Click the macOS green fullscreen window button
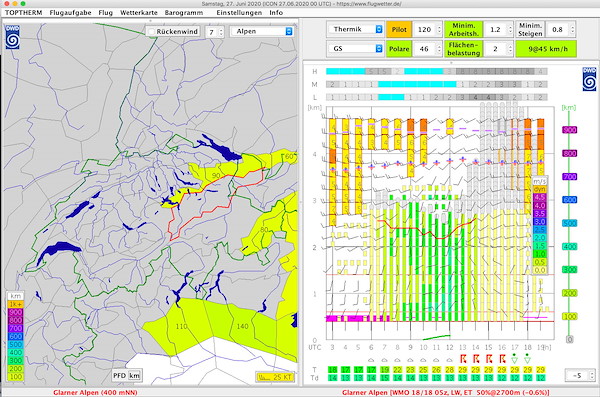The width and height of the screenshot is (600, 397). pyautogui.click(x=23, y=3)
